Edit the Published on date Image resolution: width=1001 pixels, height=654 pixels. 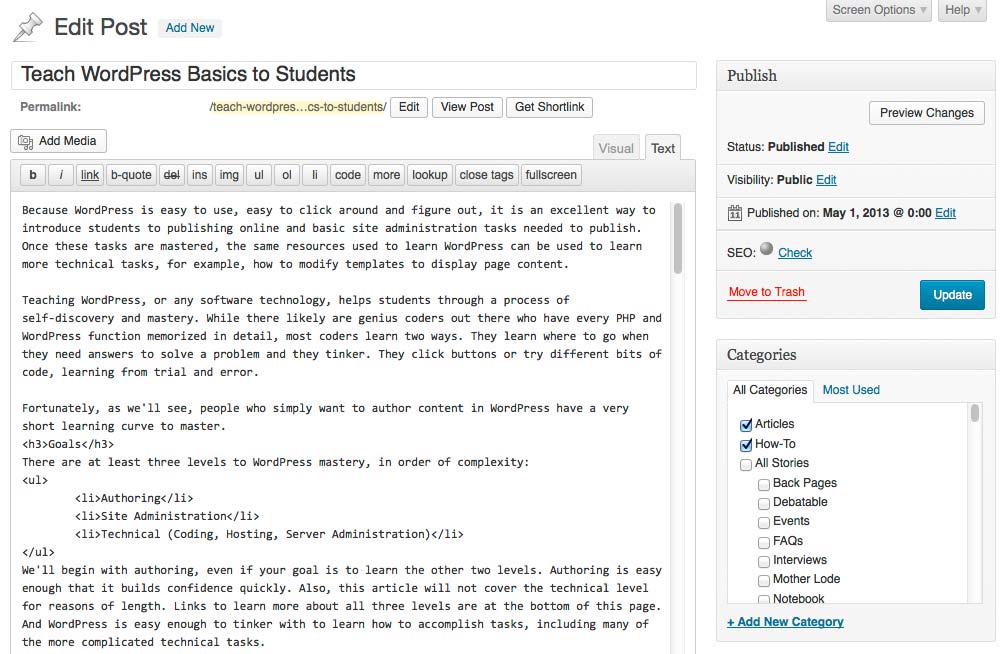pyautogui.click(x=945, y=213)
